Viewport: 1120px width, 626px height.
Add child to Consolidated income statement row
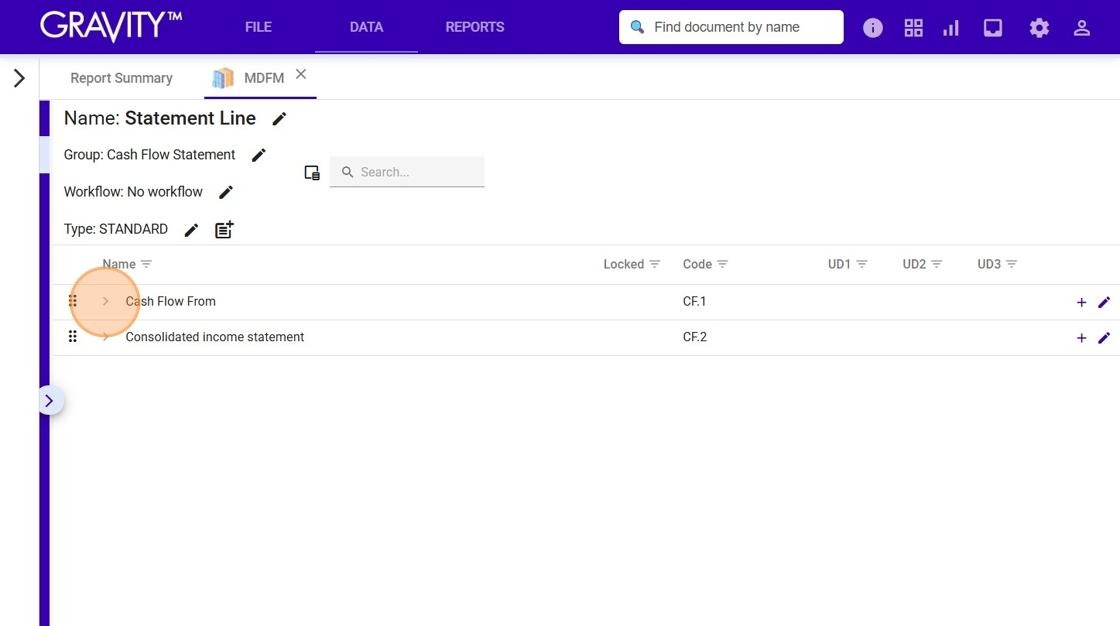click(x=1081, y=338)
